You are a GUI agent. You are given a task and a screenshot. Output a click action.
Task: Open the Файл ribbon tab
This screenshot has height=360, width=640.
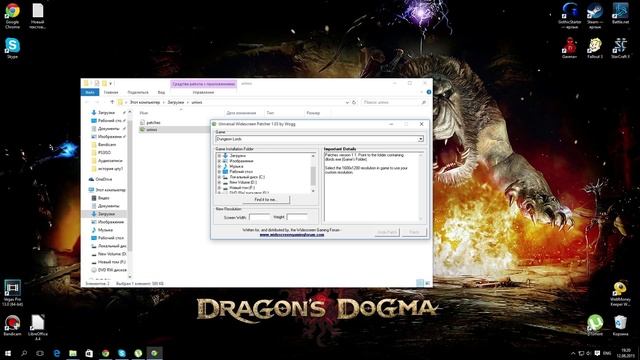90,92
